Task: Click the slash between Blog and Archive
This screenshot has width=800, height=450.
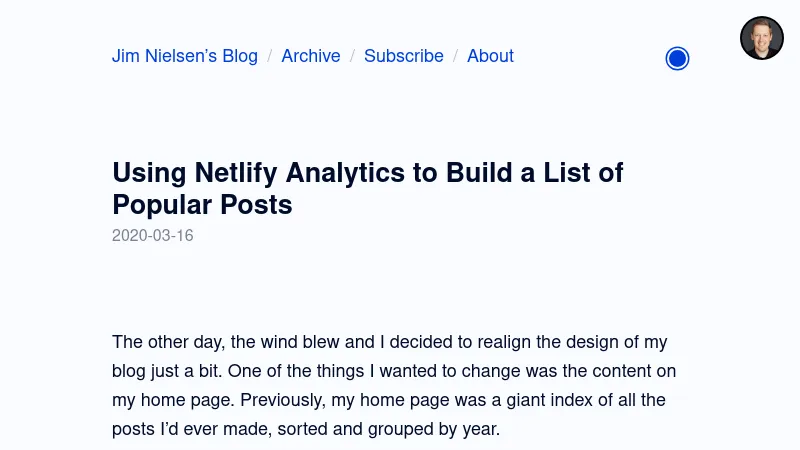Action: (270, 56)
